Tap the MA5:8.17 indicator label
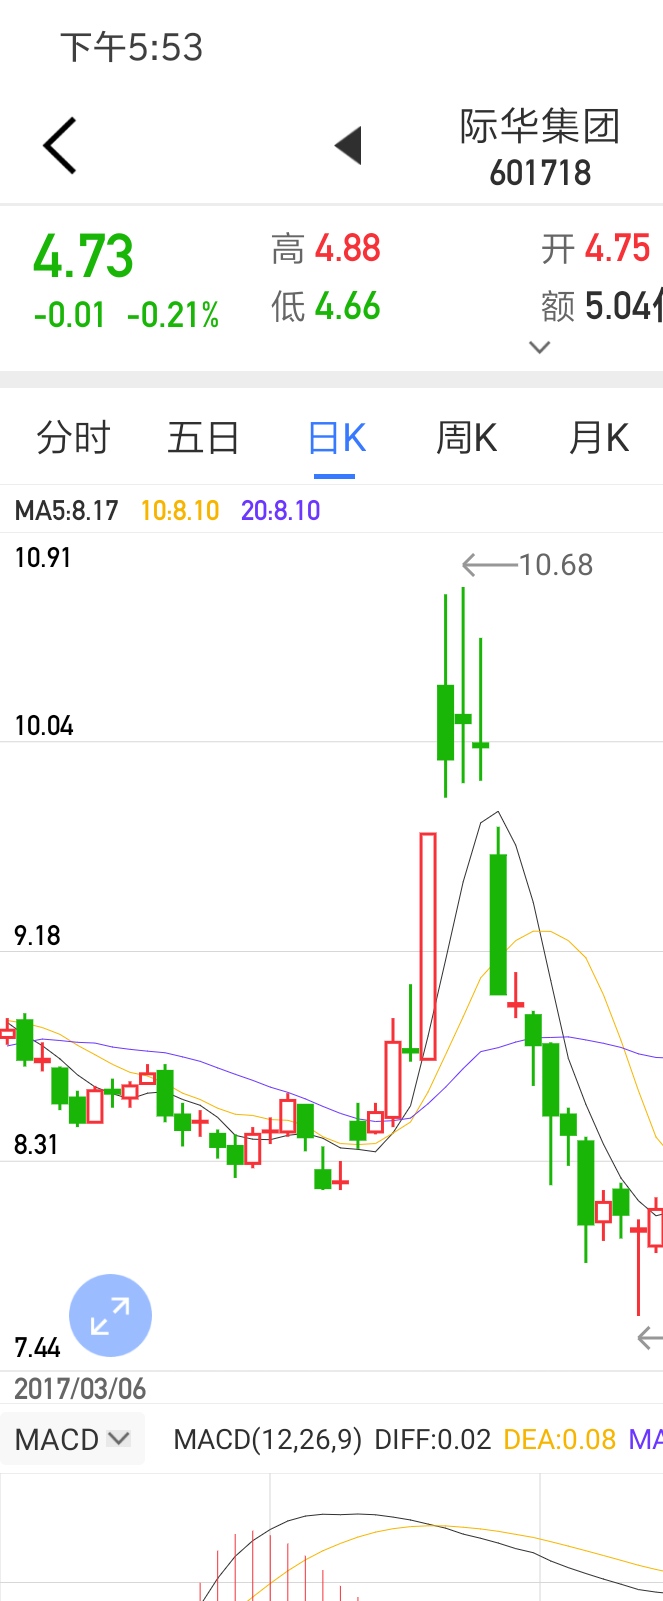Viewport: 663px width, 1601px height. (67, 511)
